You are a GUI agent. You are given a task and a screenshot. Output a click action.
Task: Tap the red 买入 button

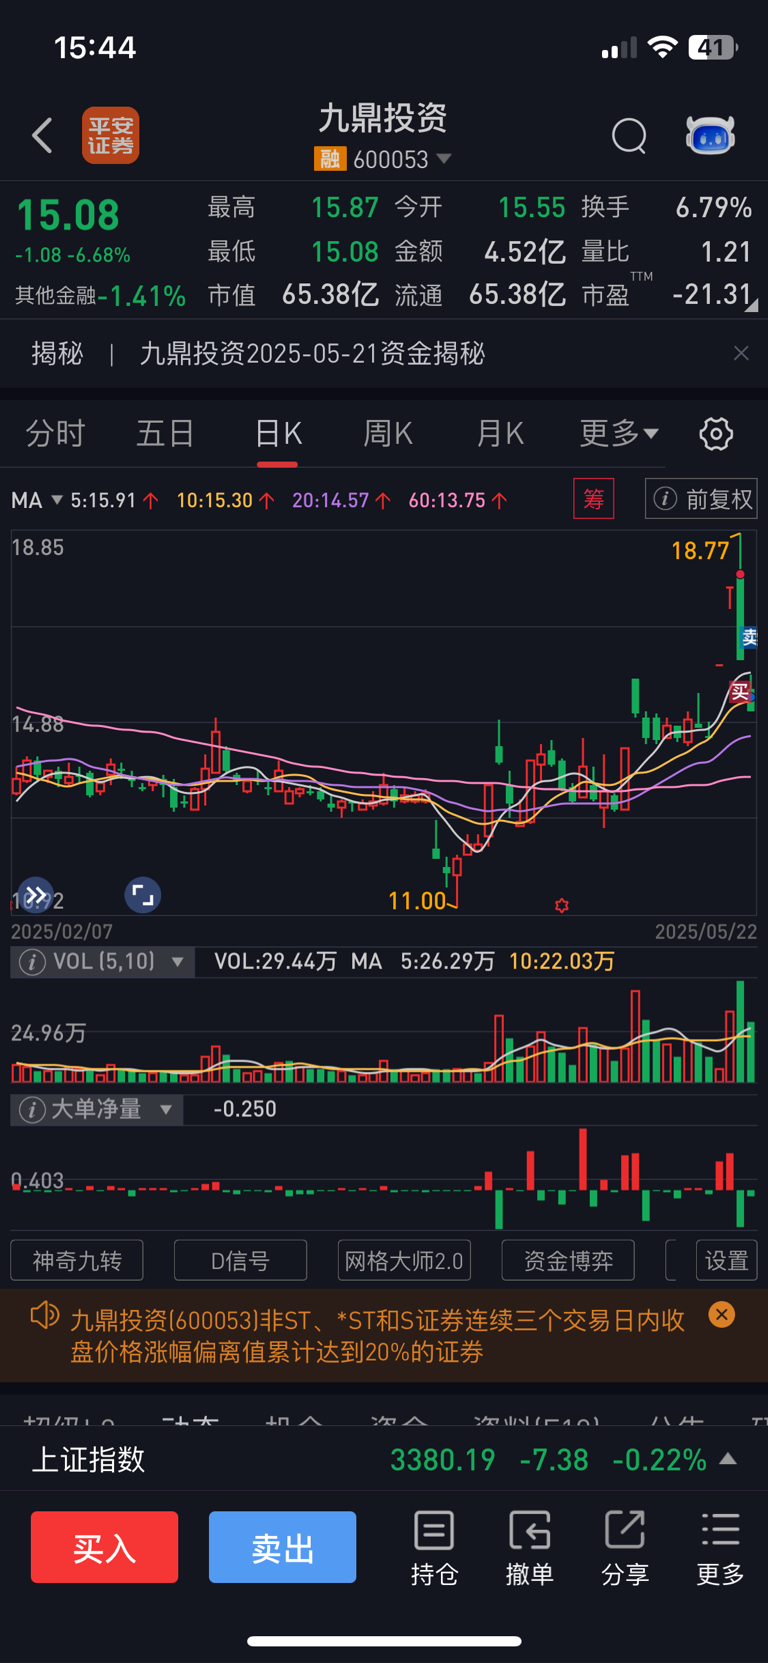(104, 1547)
